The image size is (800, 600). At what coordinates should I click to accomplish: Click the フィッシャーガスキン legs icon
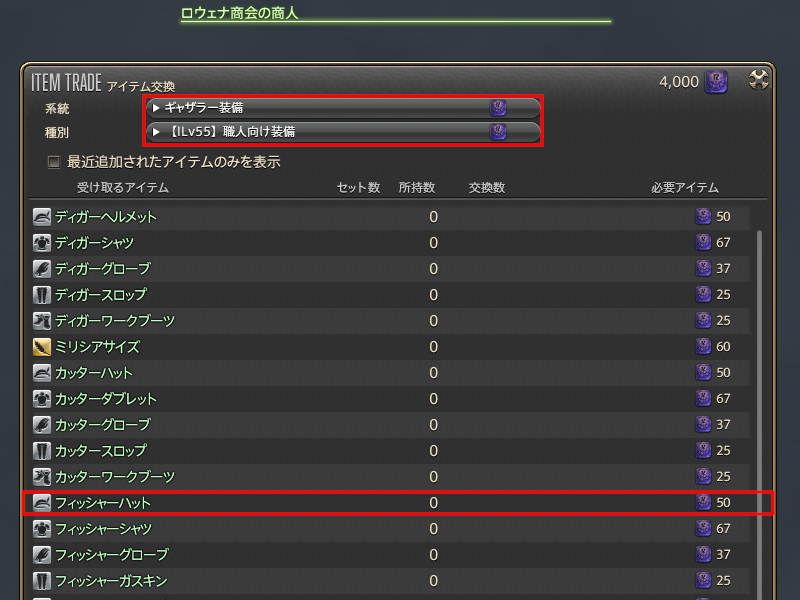(42, 581)
